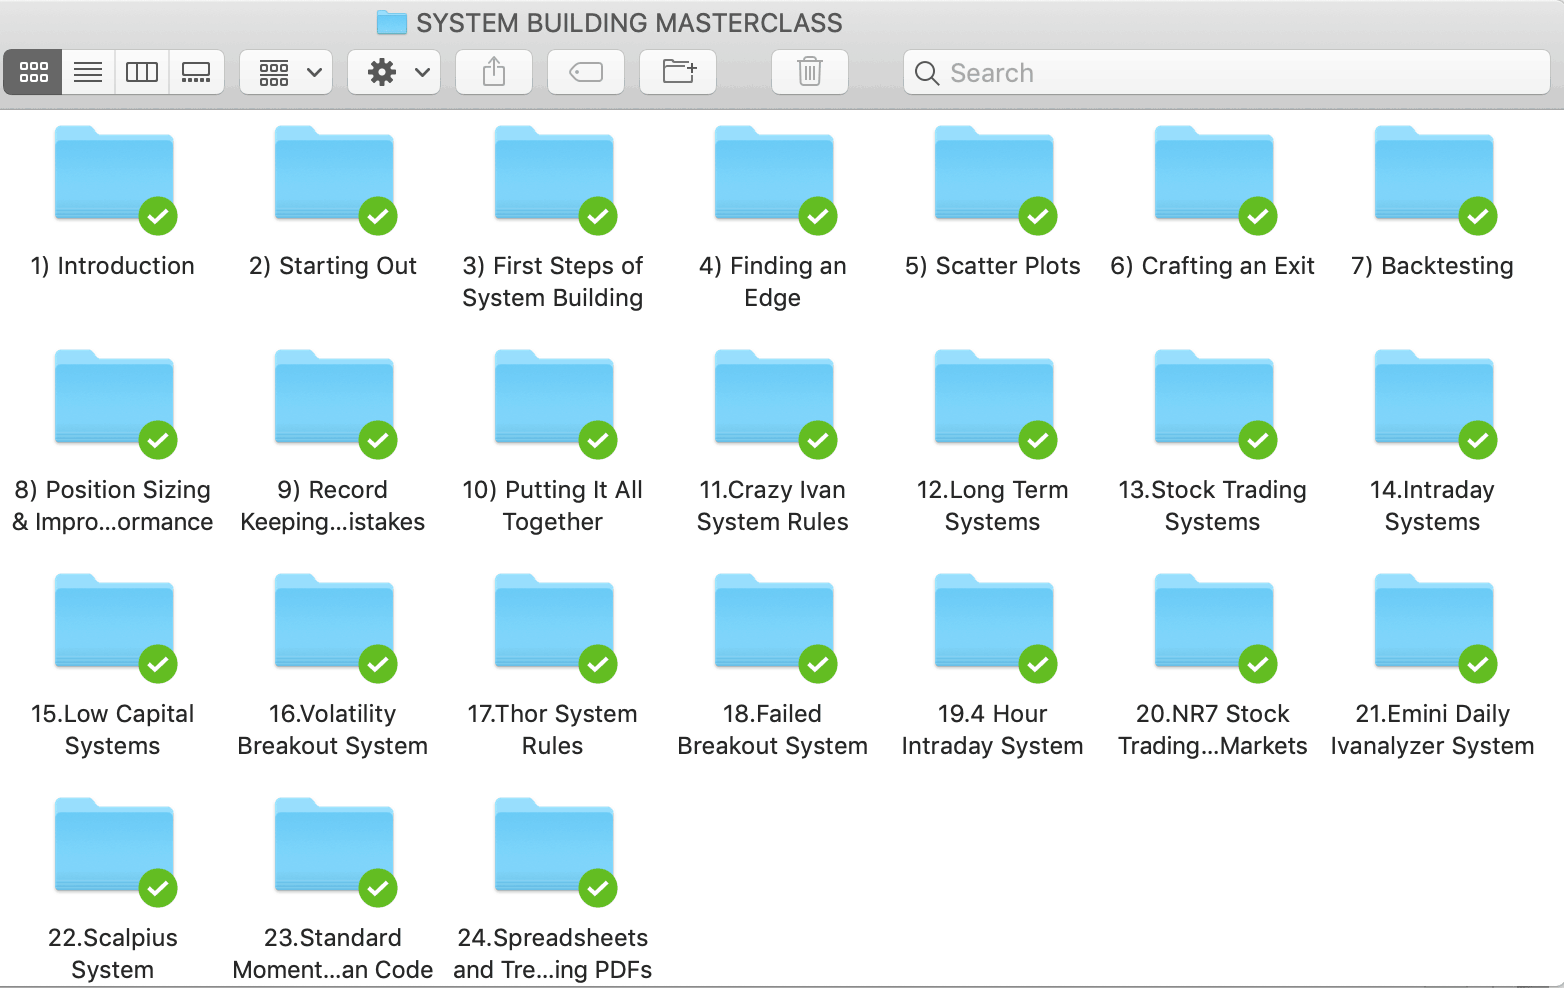Click the Edit Tags toolbar button
Screen dimensions: 1564x988
[586, 72]
